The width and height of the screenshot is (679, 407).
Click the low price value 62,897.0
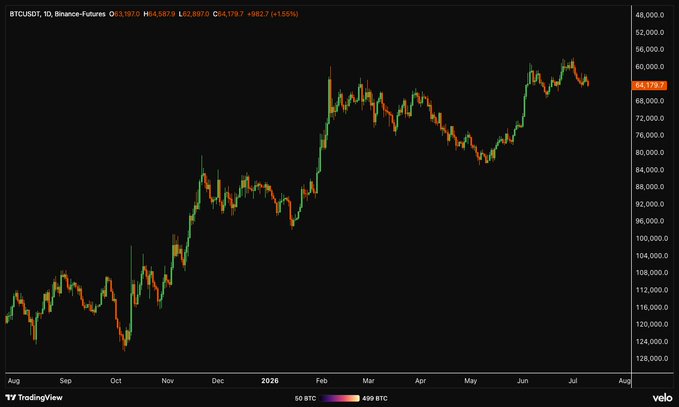click(196, 14)
